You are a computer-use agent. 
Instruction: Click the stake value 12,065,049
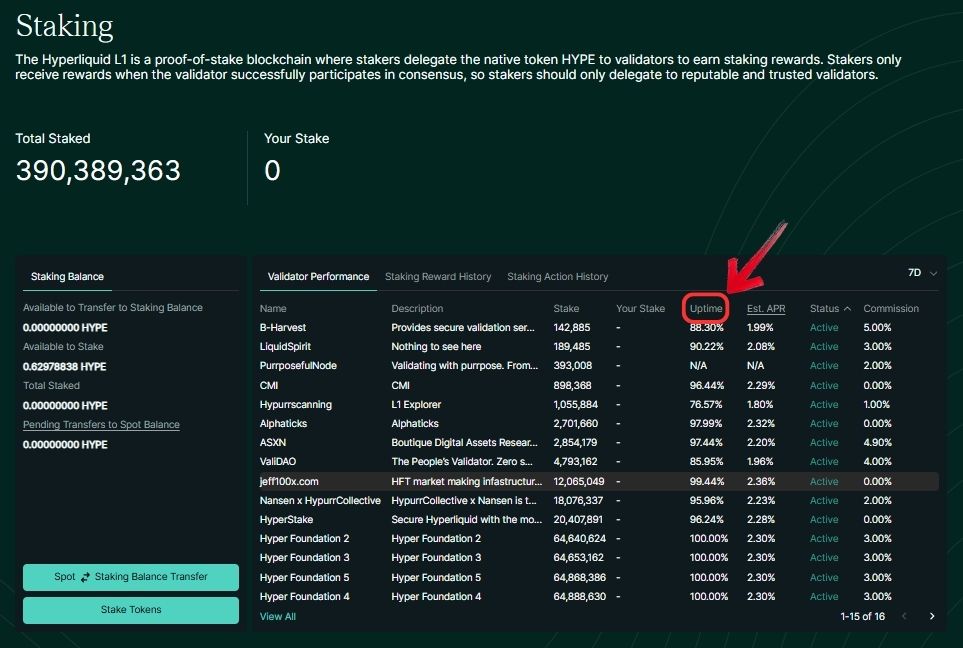[x=579, y=482]
